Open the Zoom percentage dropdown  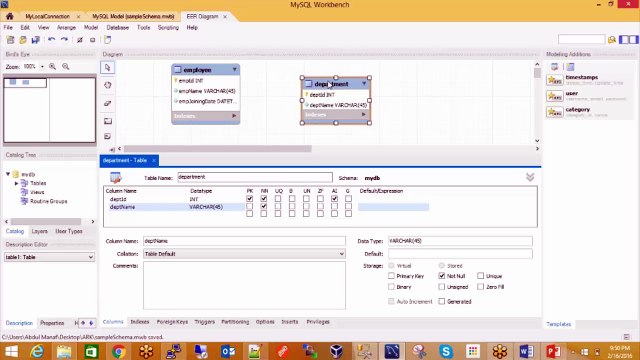(42, 67)
